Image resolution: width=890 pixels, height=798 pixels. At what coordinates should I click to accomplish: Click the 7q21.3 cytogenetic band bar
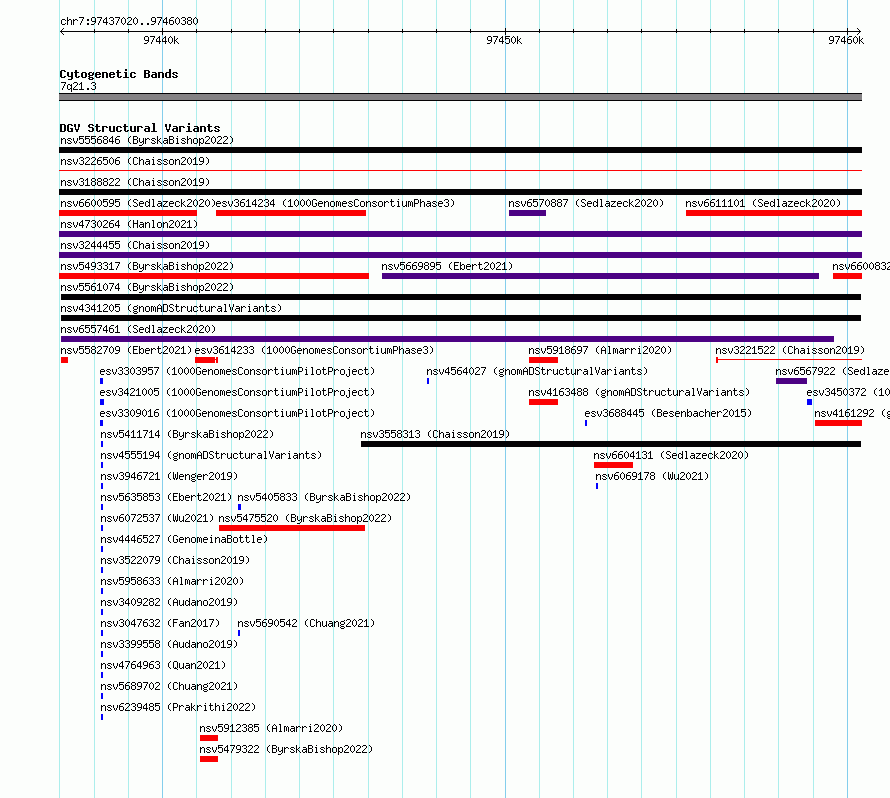(460, 97)
